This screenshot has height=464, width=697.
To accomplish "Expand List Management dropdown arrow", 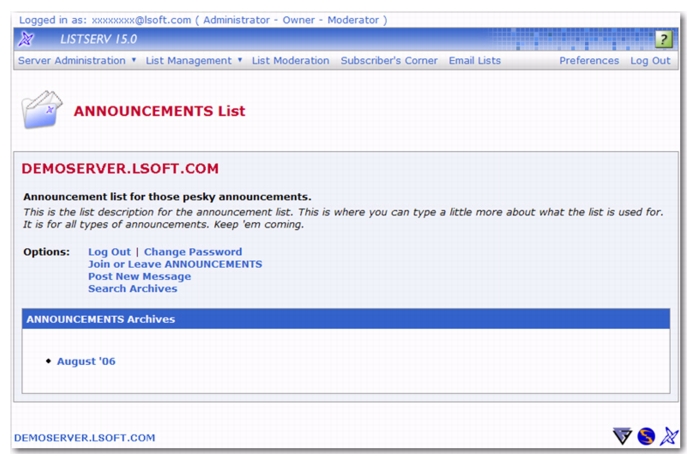I will pos(240,60).
